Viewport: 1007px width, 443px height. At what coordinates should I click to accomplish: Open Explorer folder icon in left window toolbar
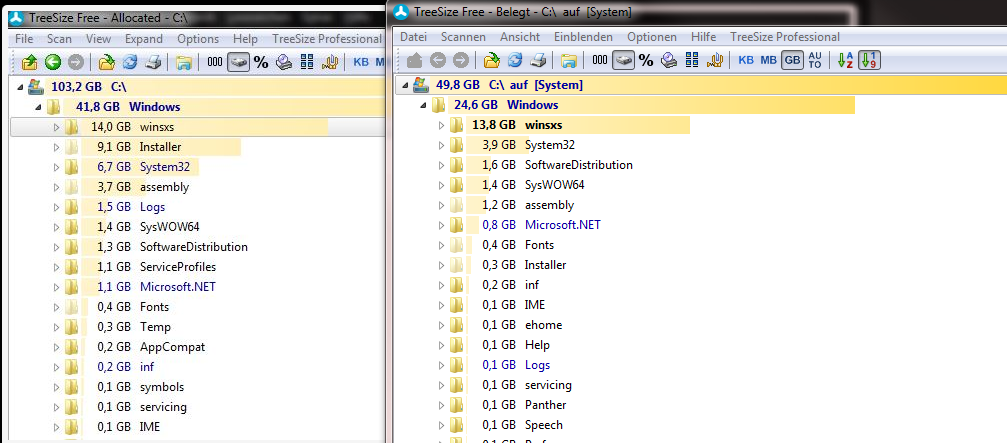point(184,62)
